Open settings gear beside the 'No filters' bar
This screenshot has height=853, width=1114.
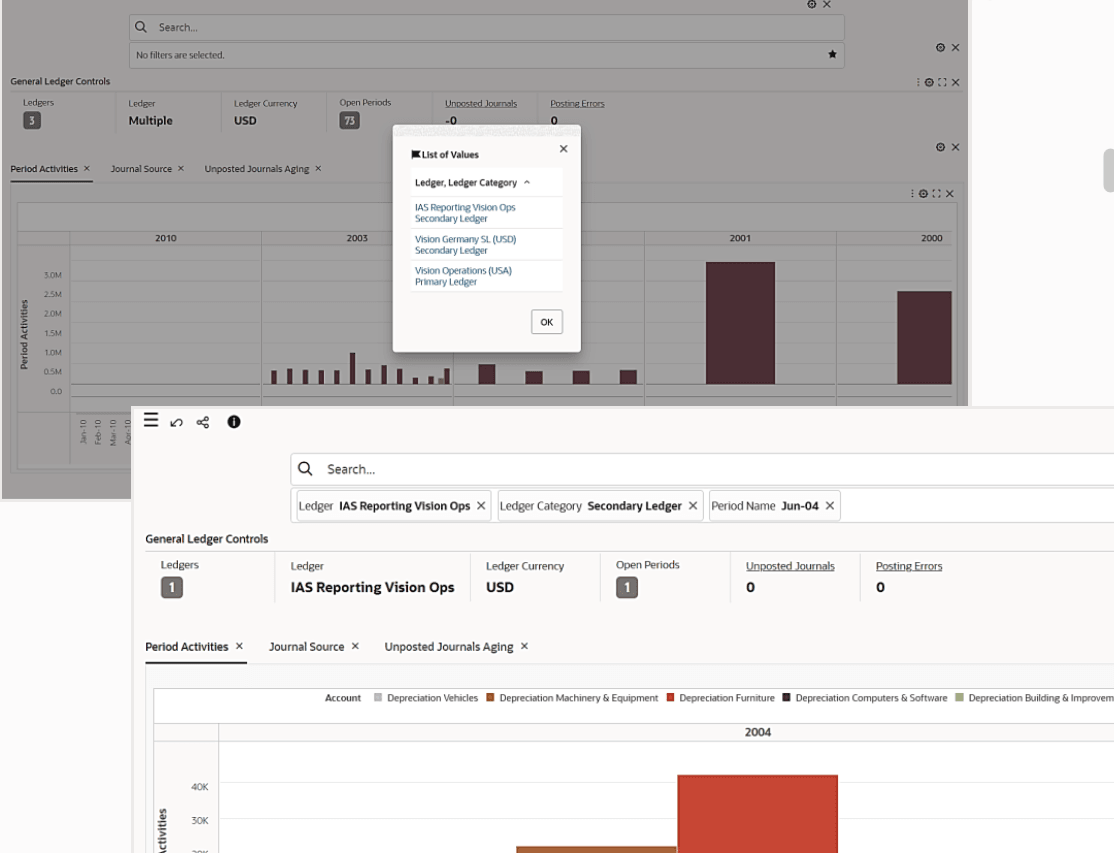pyautogui.click(x=940, y=48)
